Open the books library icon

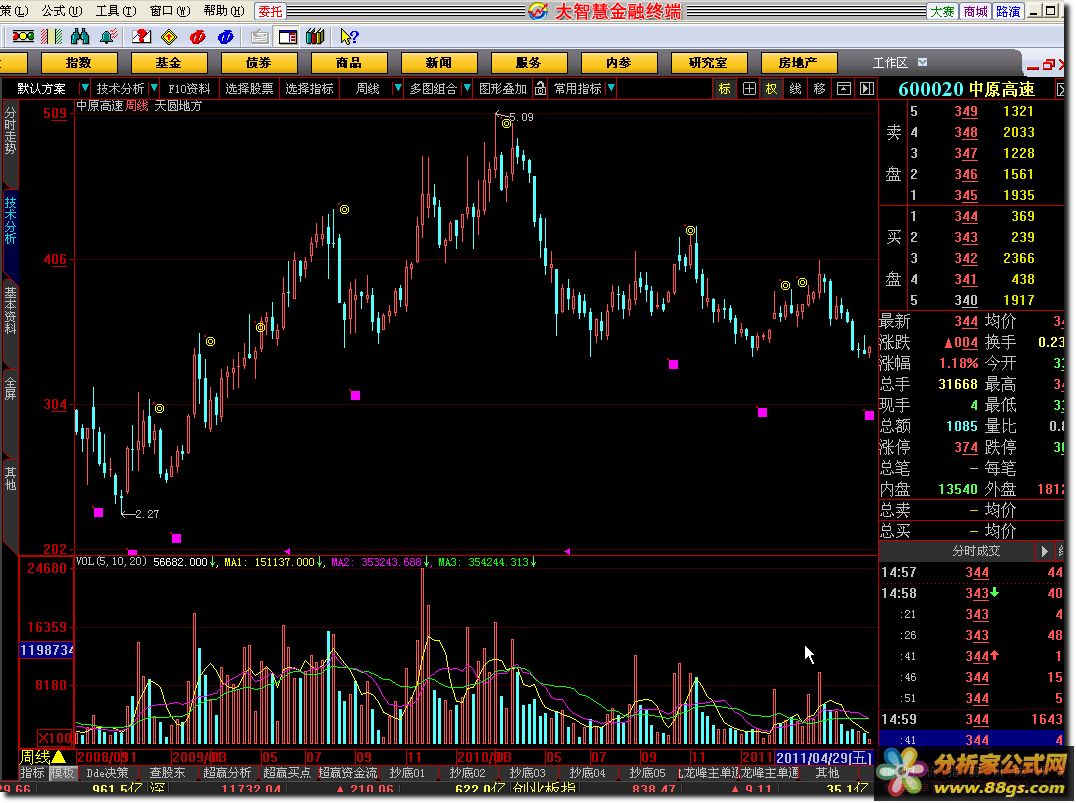[316, 36]
